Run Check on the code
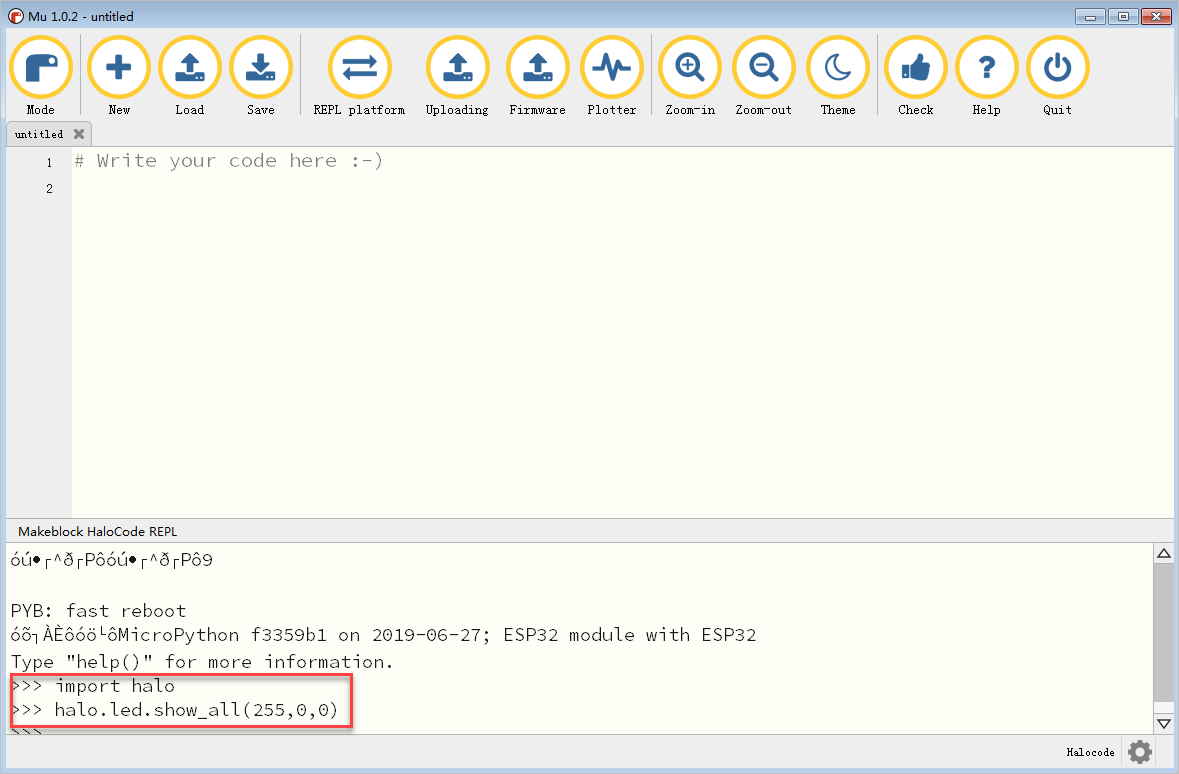This screenshot has width=1179, height=774. [915, 68]
